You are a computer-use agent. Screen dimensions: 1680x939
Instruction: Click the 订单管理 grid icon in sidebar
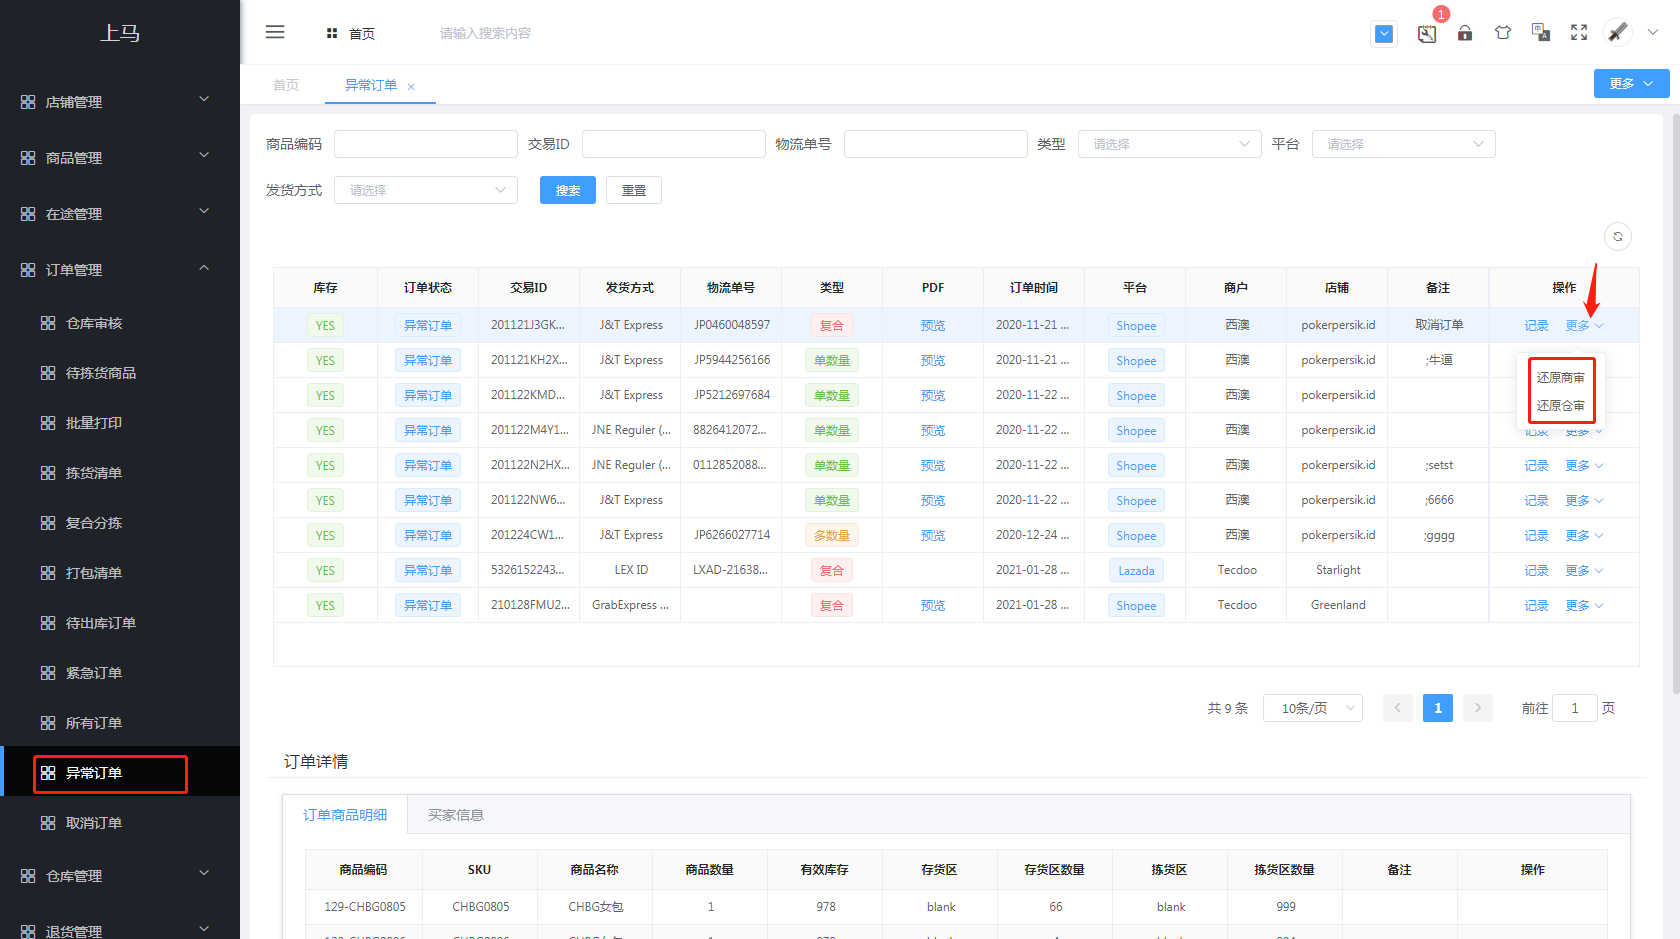point(28,270)
